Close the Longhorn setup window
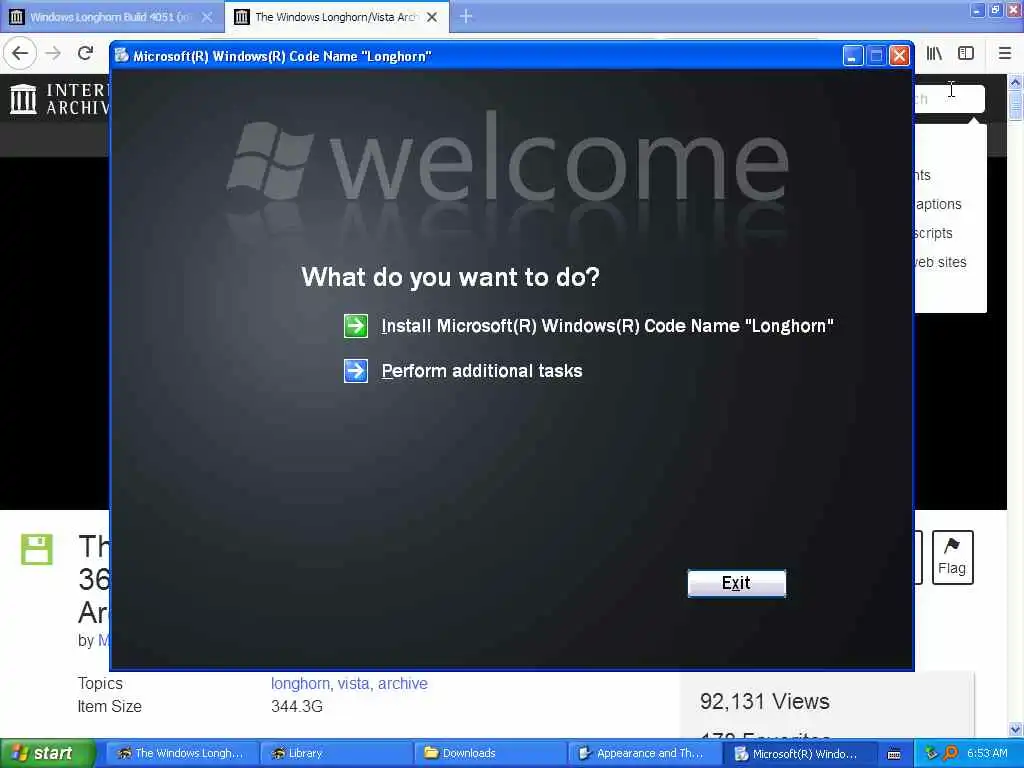This screenshot has width=1024, height=768. click(900, 56)
